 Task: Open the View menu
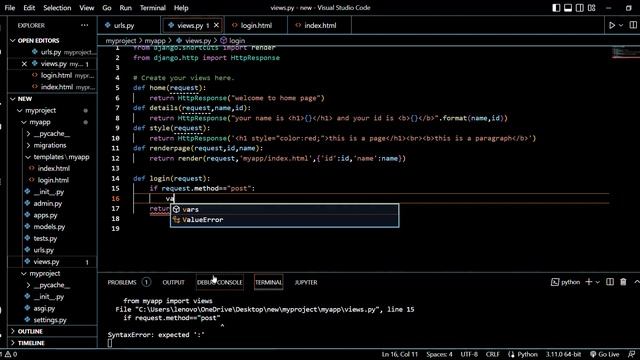(x=87, y=8)
